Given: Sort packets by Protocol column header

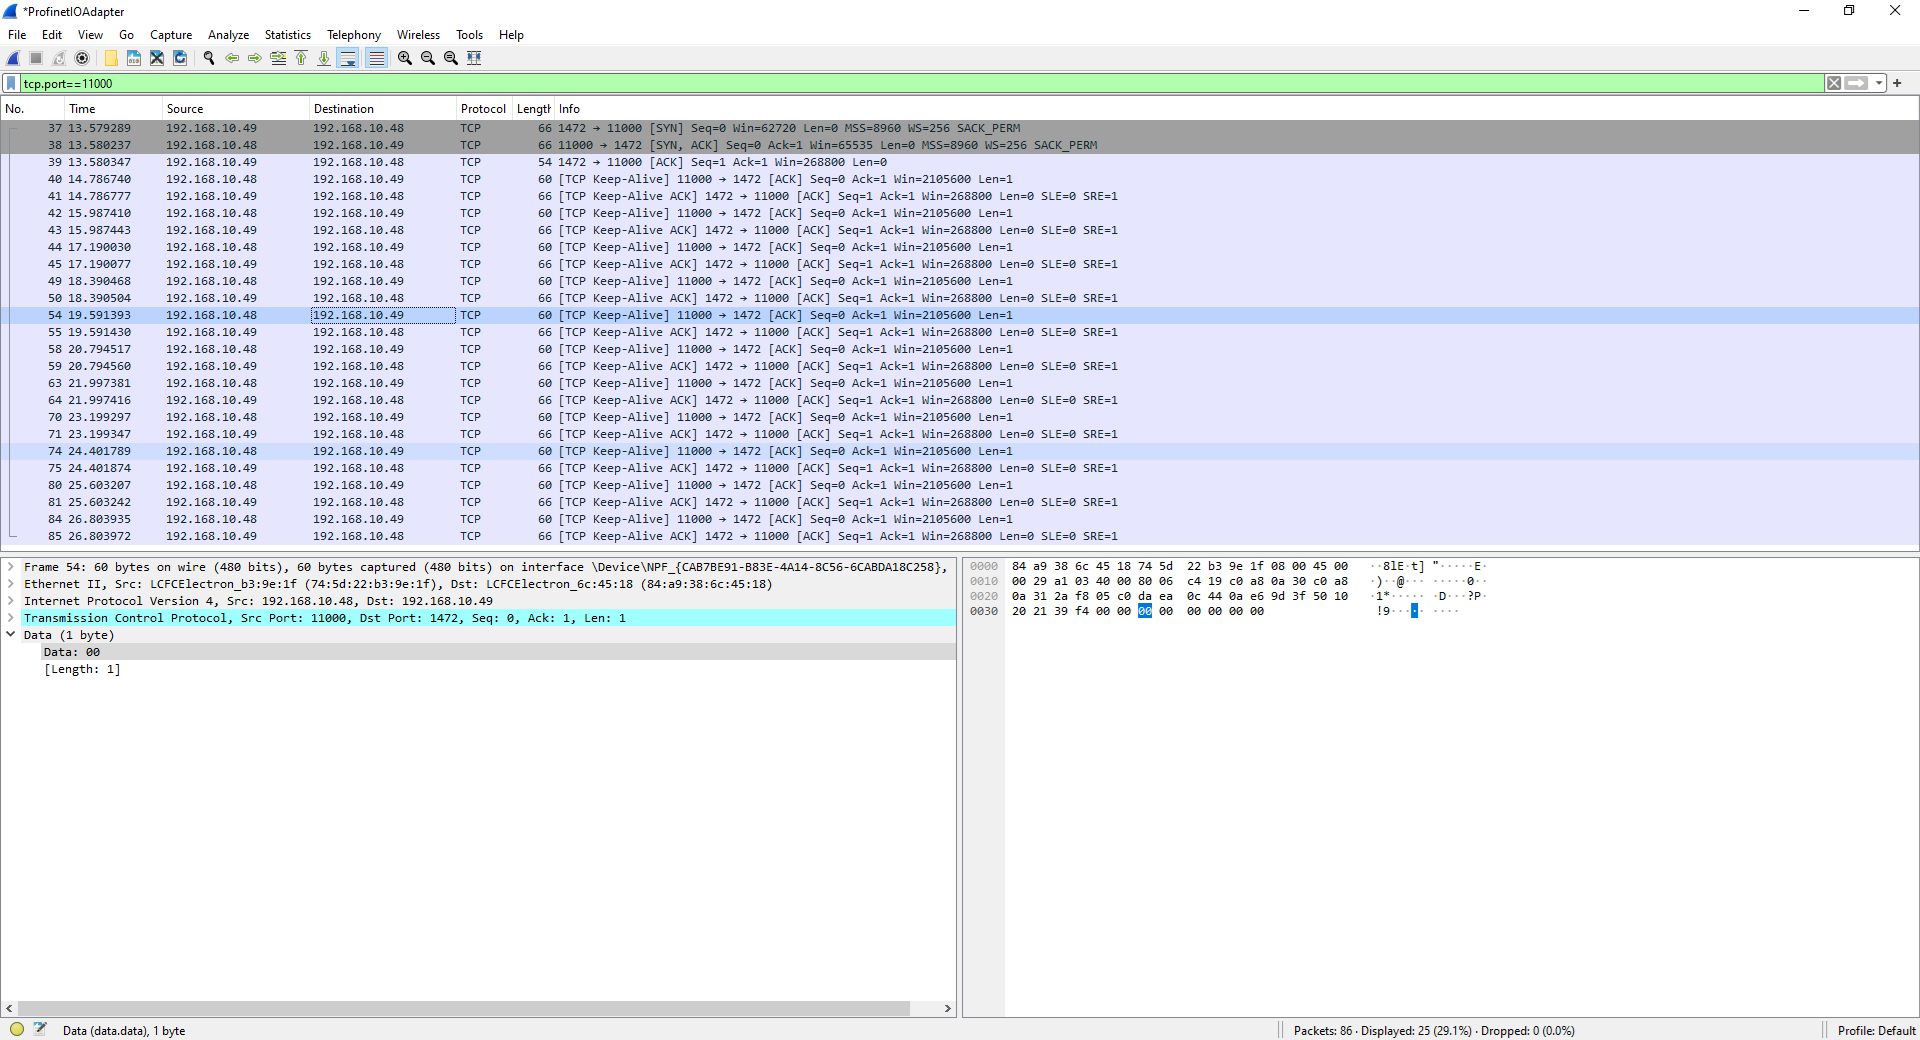Looking at the screenshot, I should click(484, 109).
